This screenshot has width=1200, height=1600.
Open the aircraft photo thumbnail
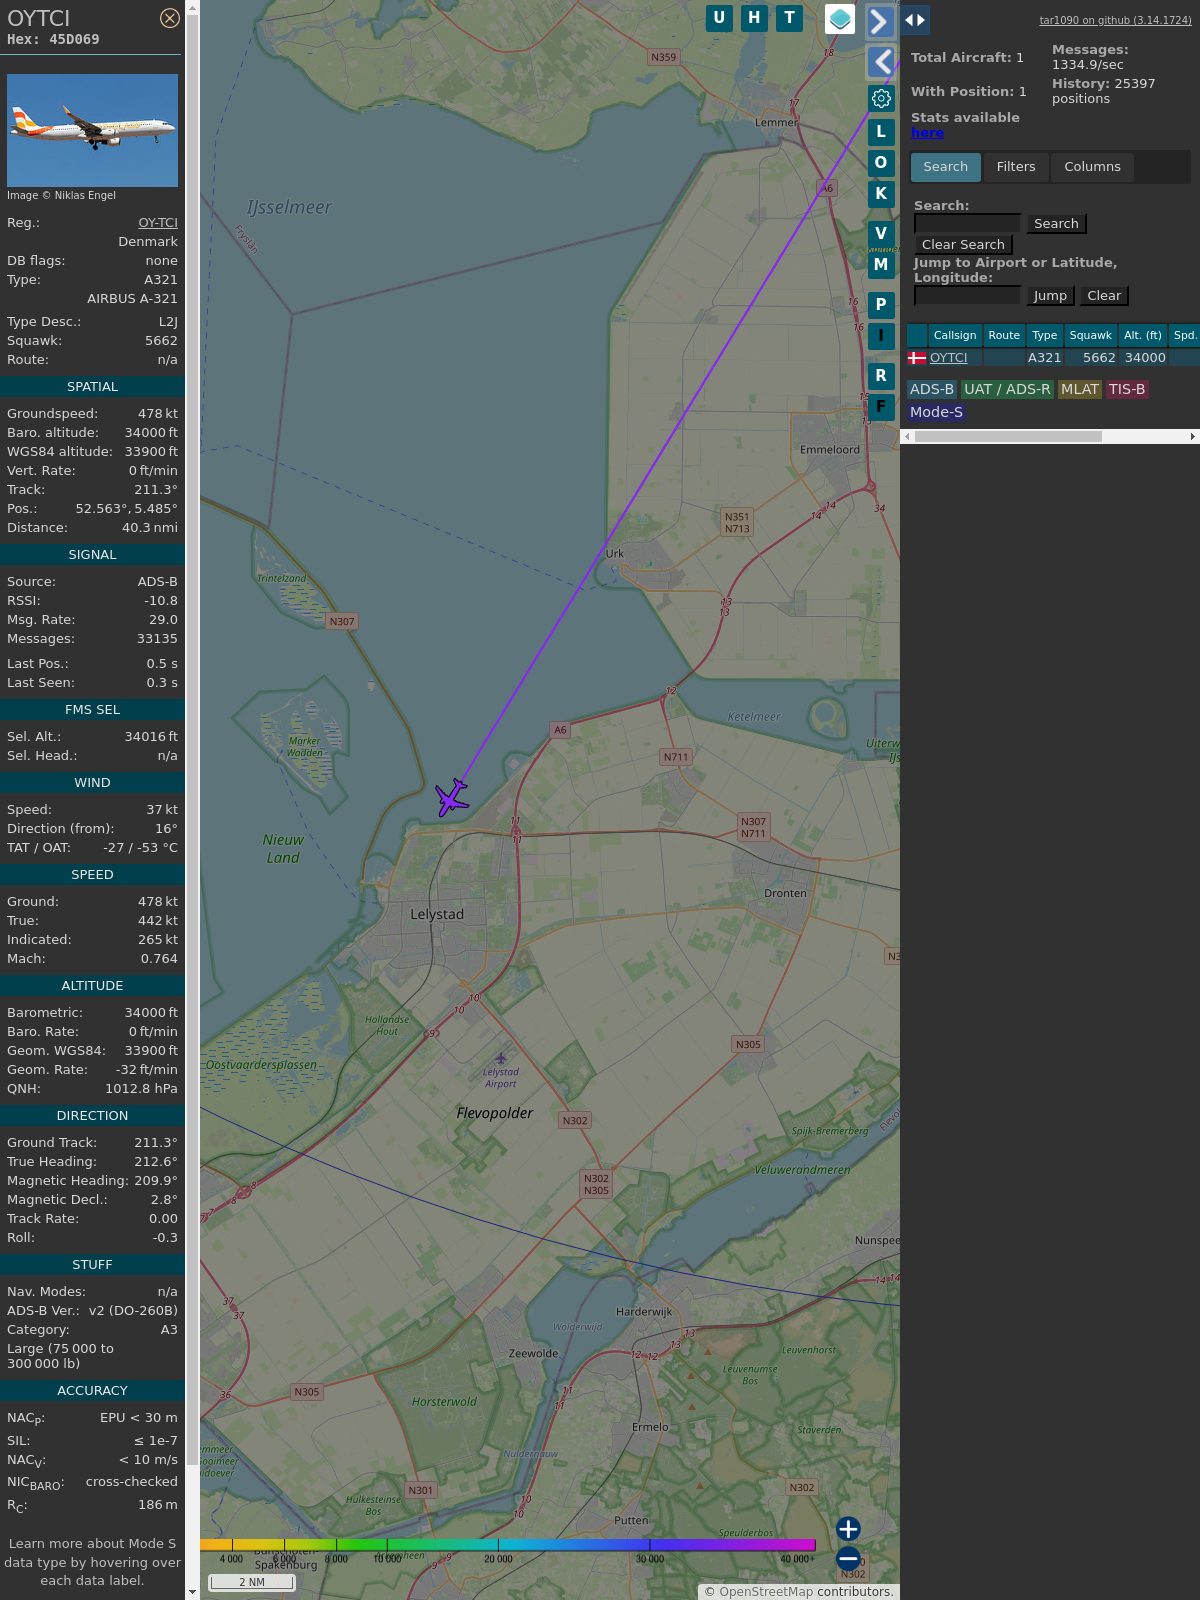coord(92,130)
